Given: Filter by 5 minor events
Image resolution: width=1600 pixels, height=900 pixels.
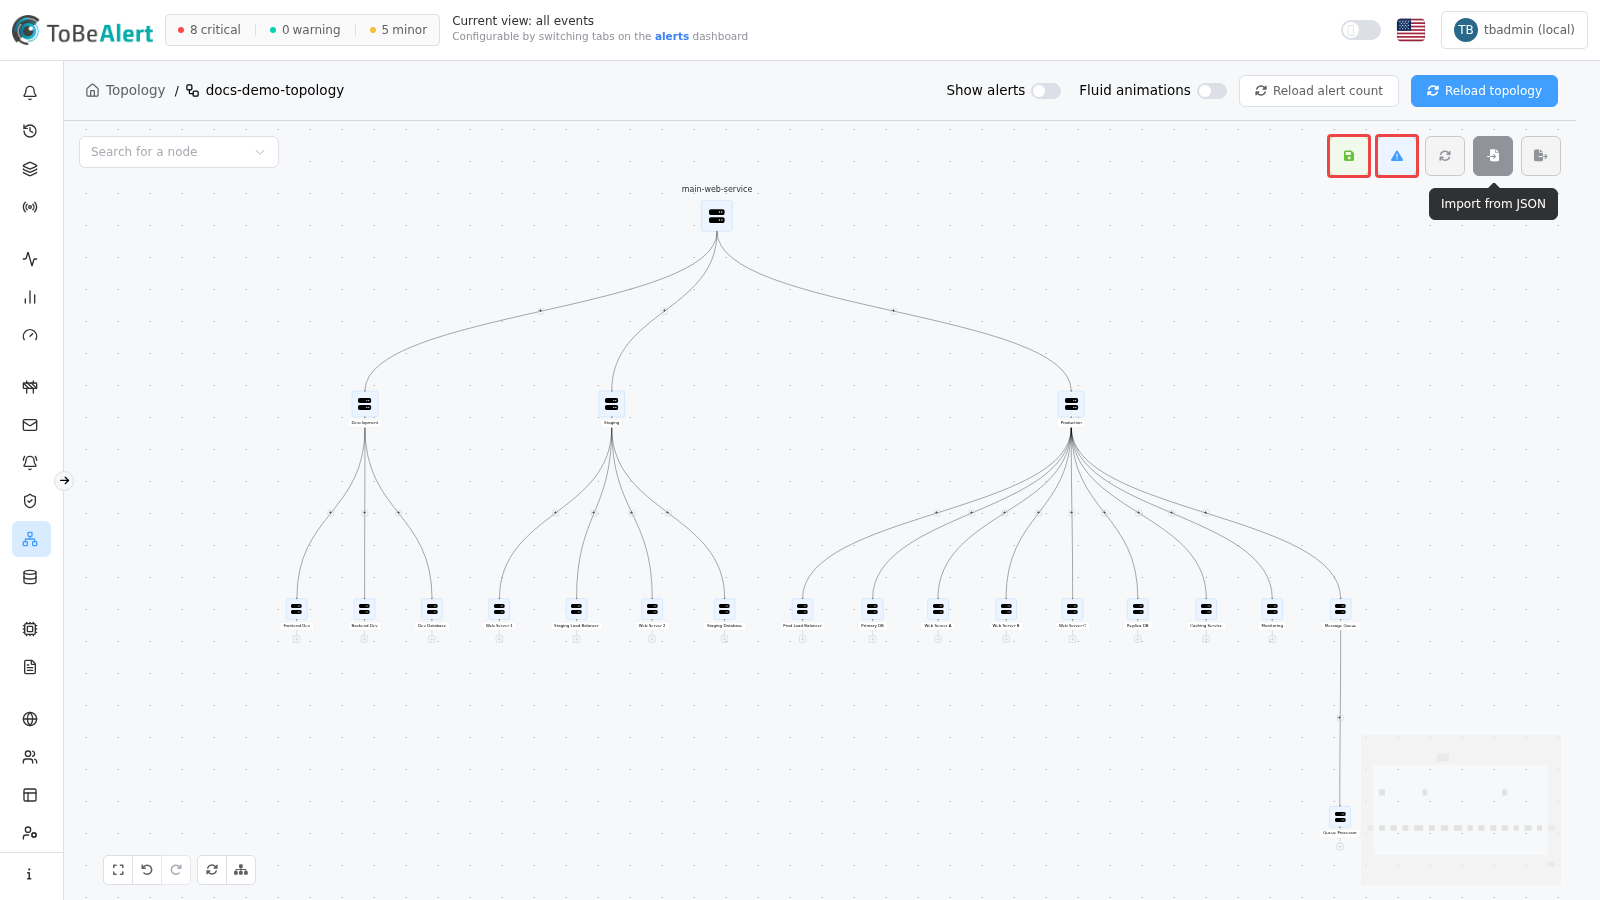Looking at the screenshot, I should 398,30.
